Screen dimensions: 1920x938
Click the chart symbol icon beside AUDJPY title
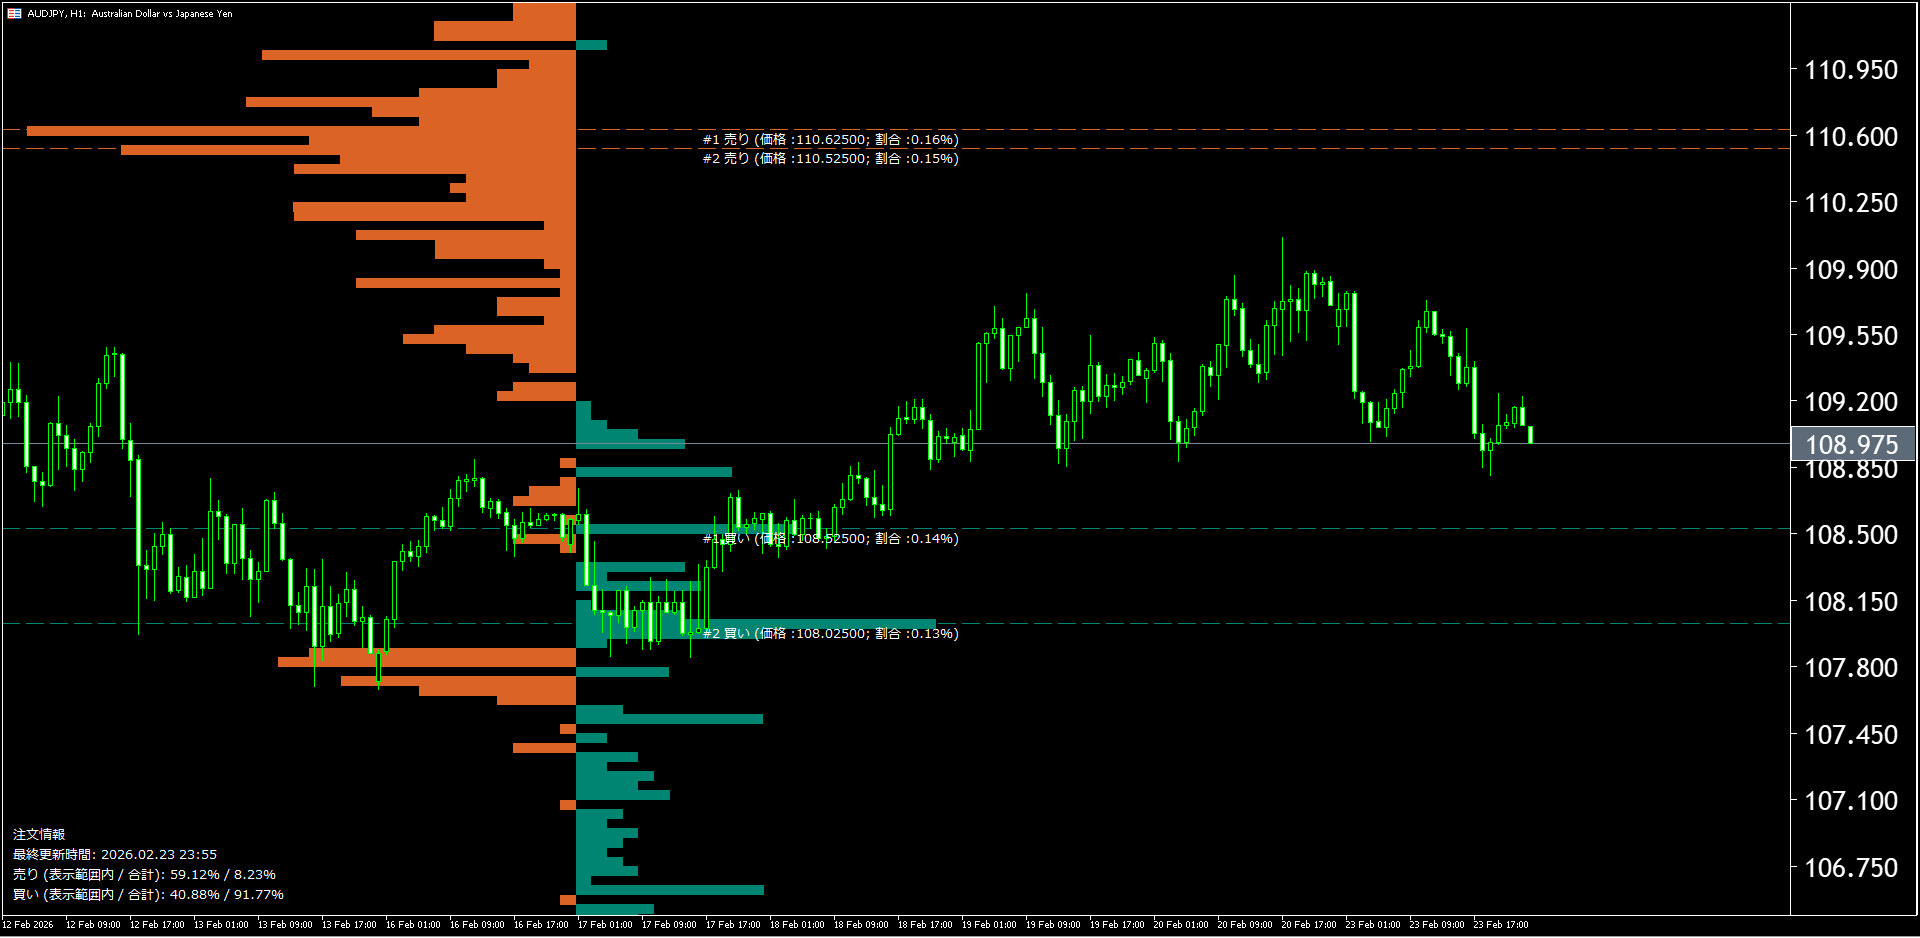click(x=14, y=14)
